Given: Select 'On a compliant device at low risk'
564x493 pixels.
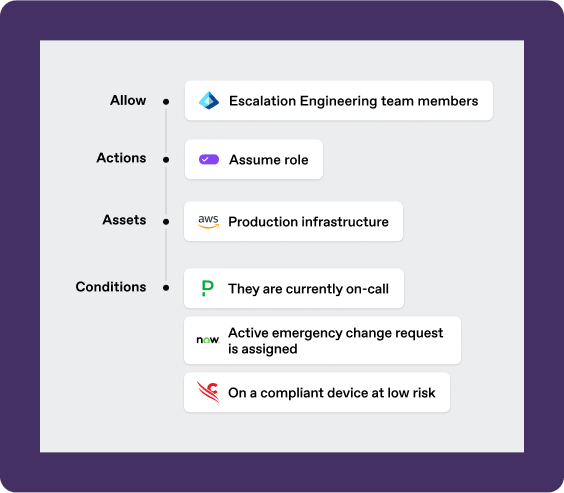Looking at the screenshot, I should pyautogui.click(x=317, y=392).
